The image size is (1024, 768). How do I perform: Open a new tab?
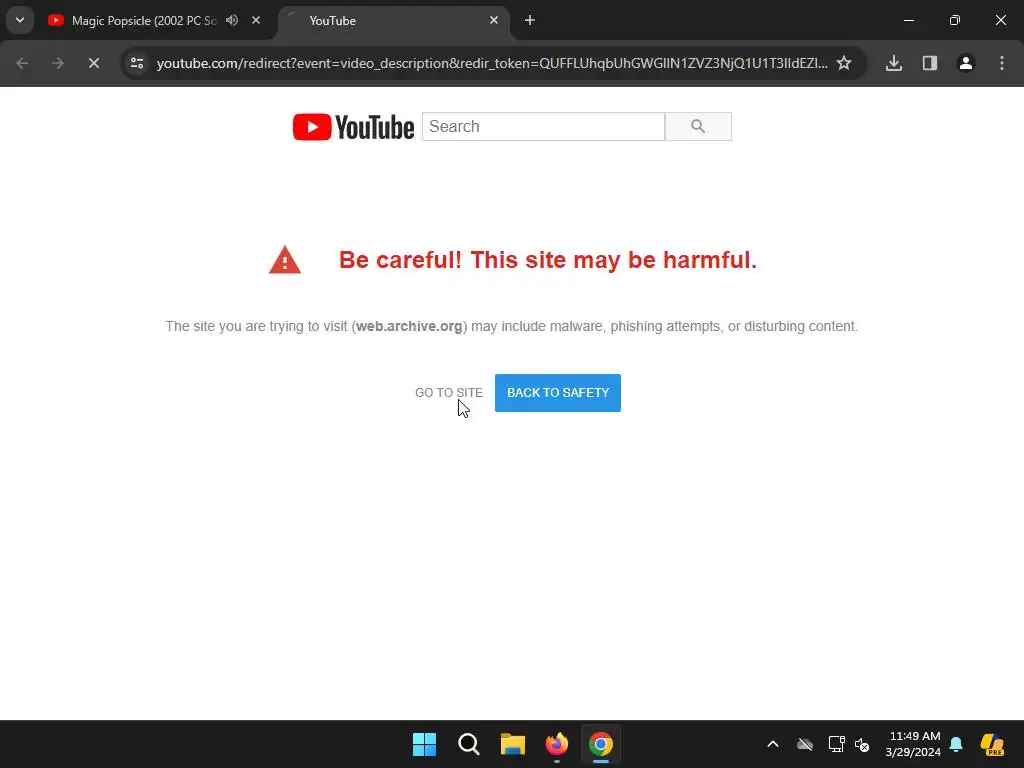[x=530, y=20]
